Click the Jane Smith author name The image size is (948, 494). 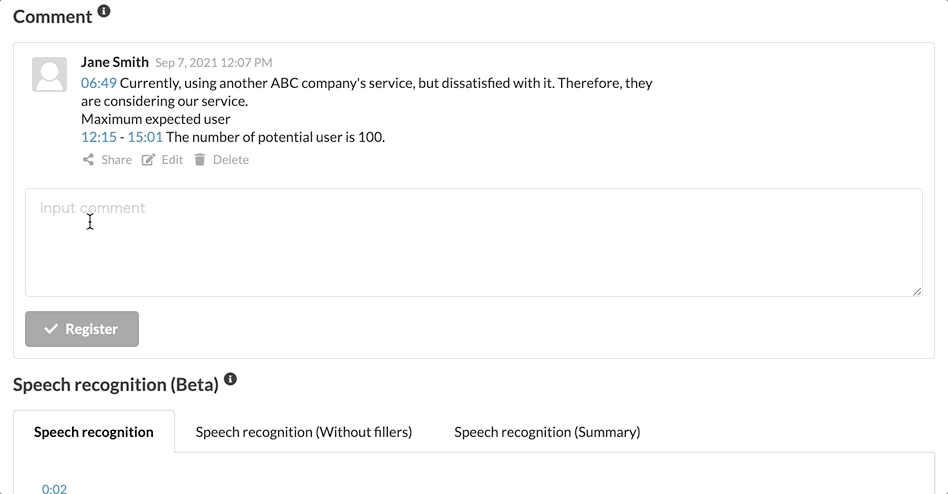115,62
